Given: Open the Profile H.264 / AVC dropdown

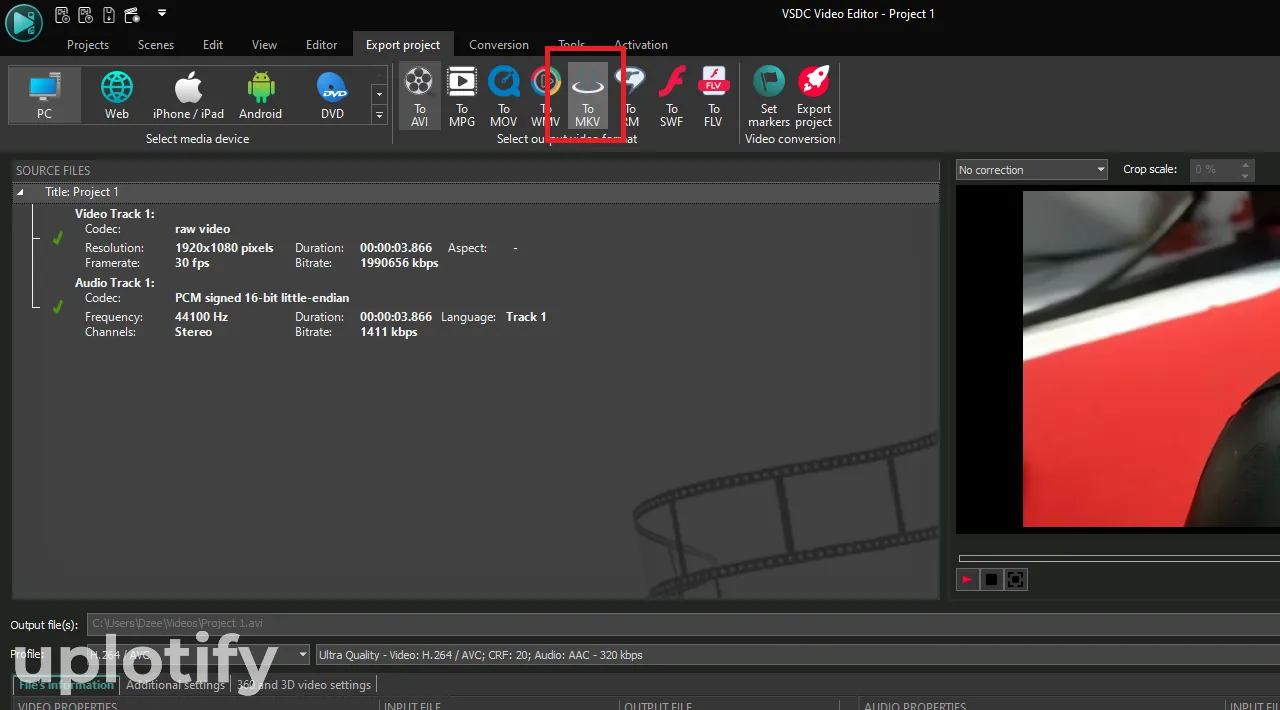Looking at the screenshot, I should point(197,655).
